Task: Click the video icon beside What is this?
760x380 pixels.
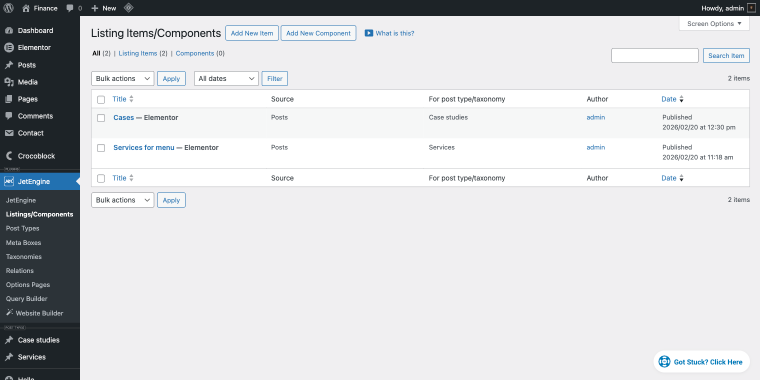Action: pos(369,33)
